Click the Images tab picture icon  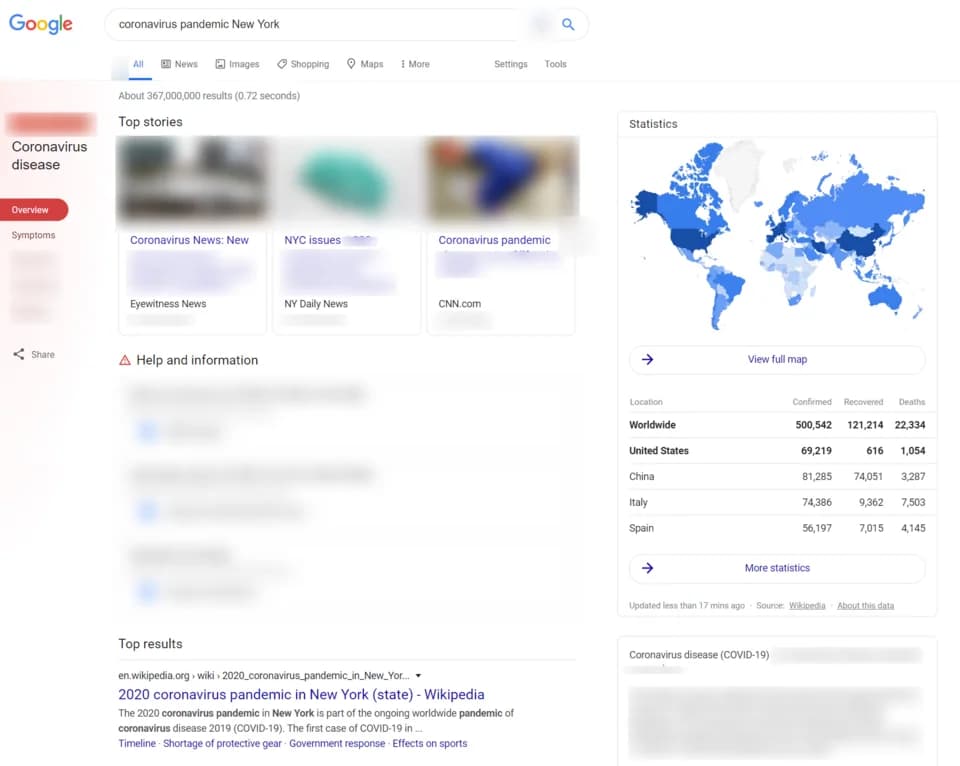pos(220,64)
